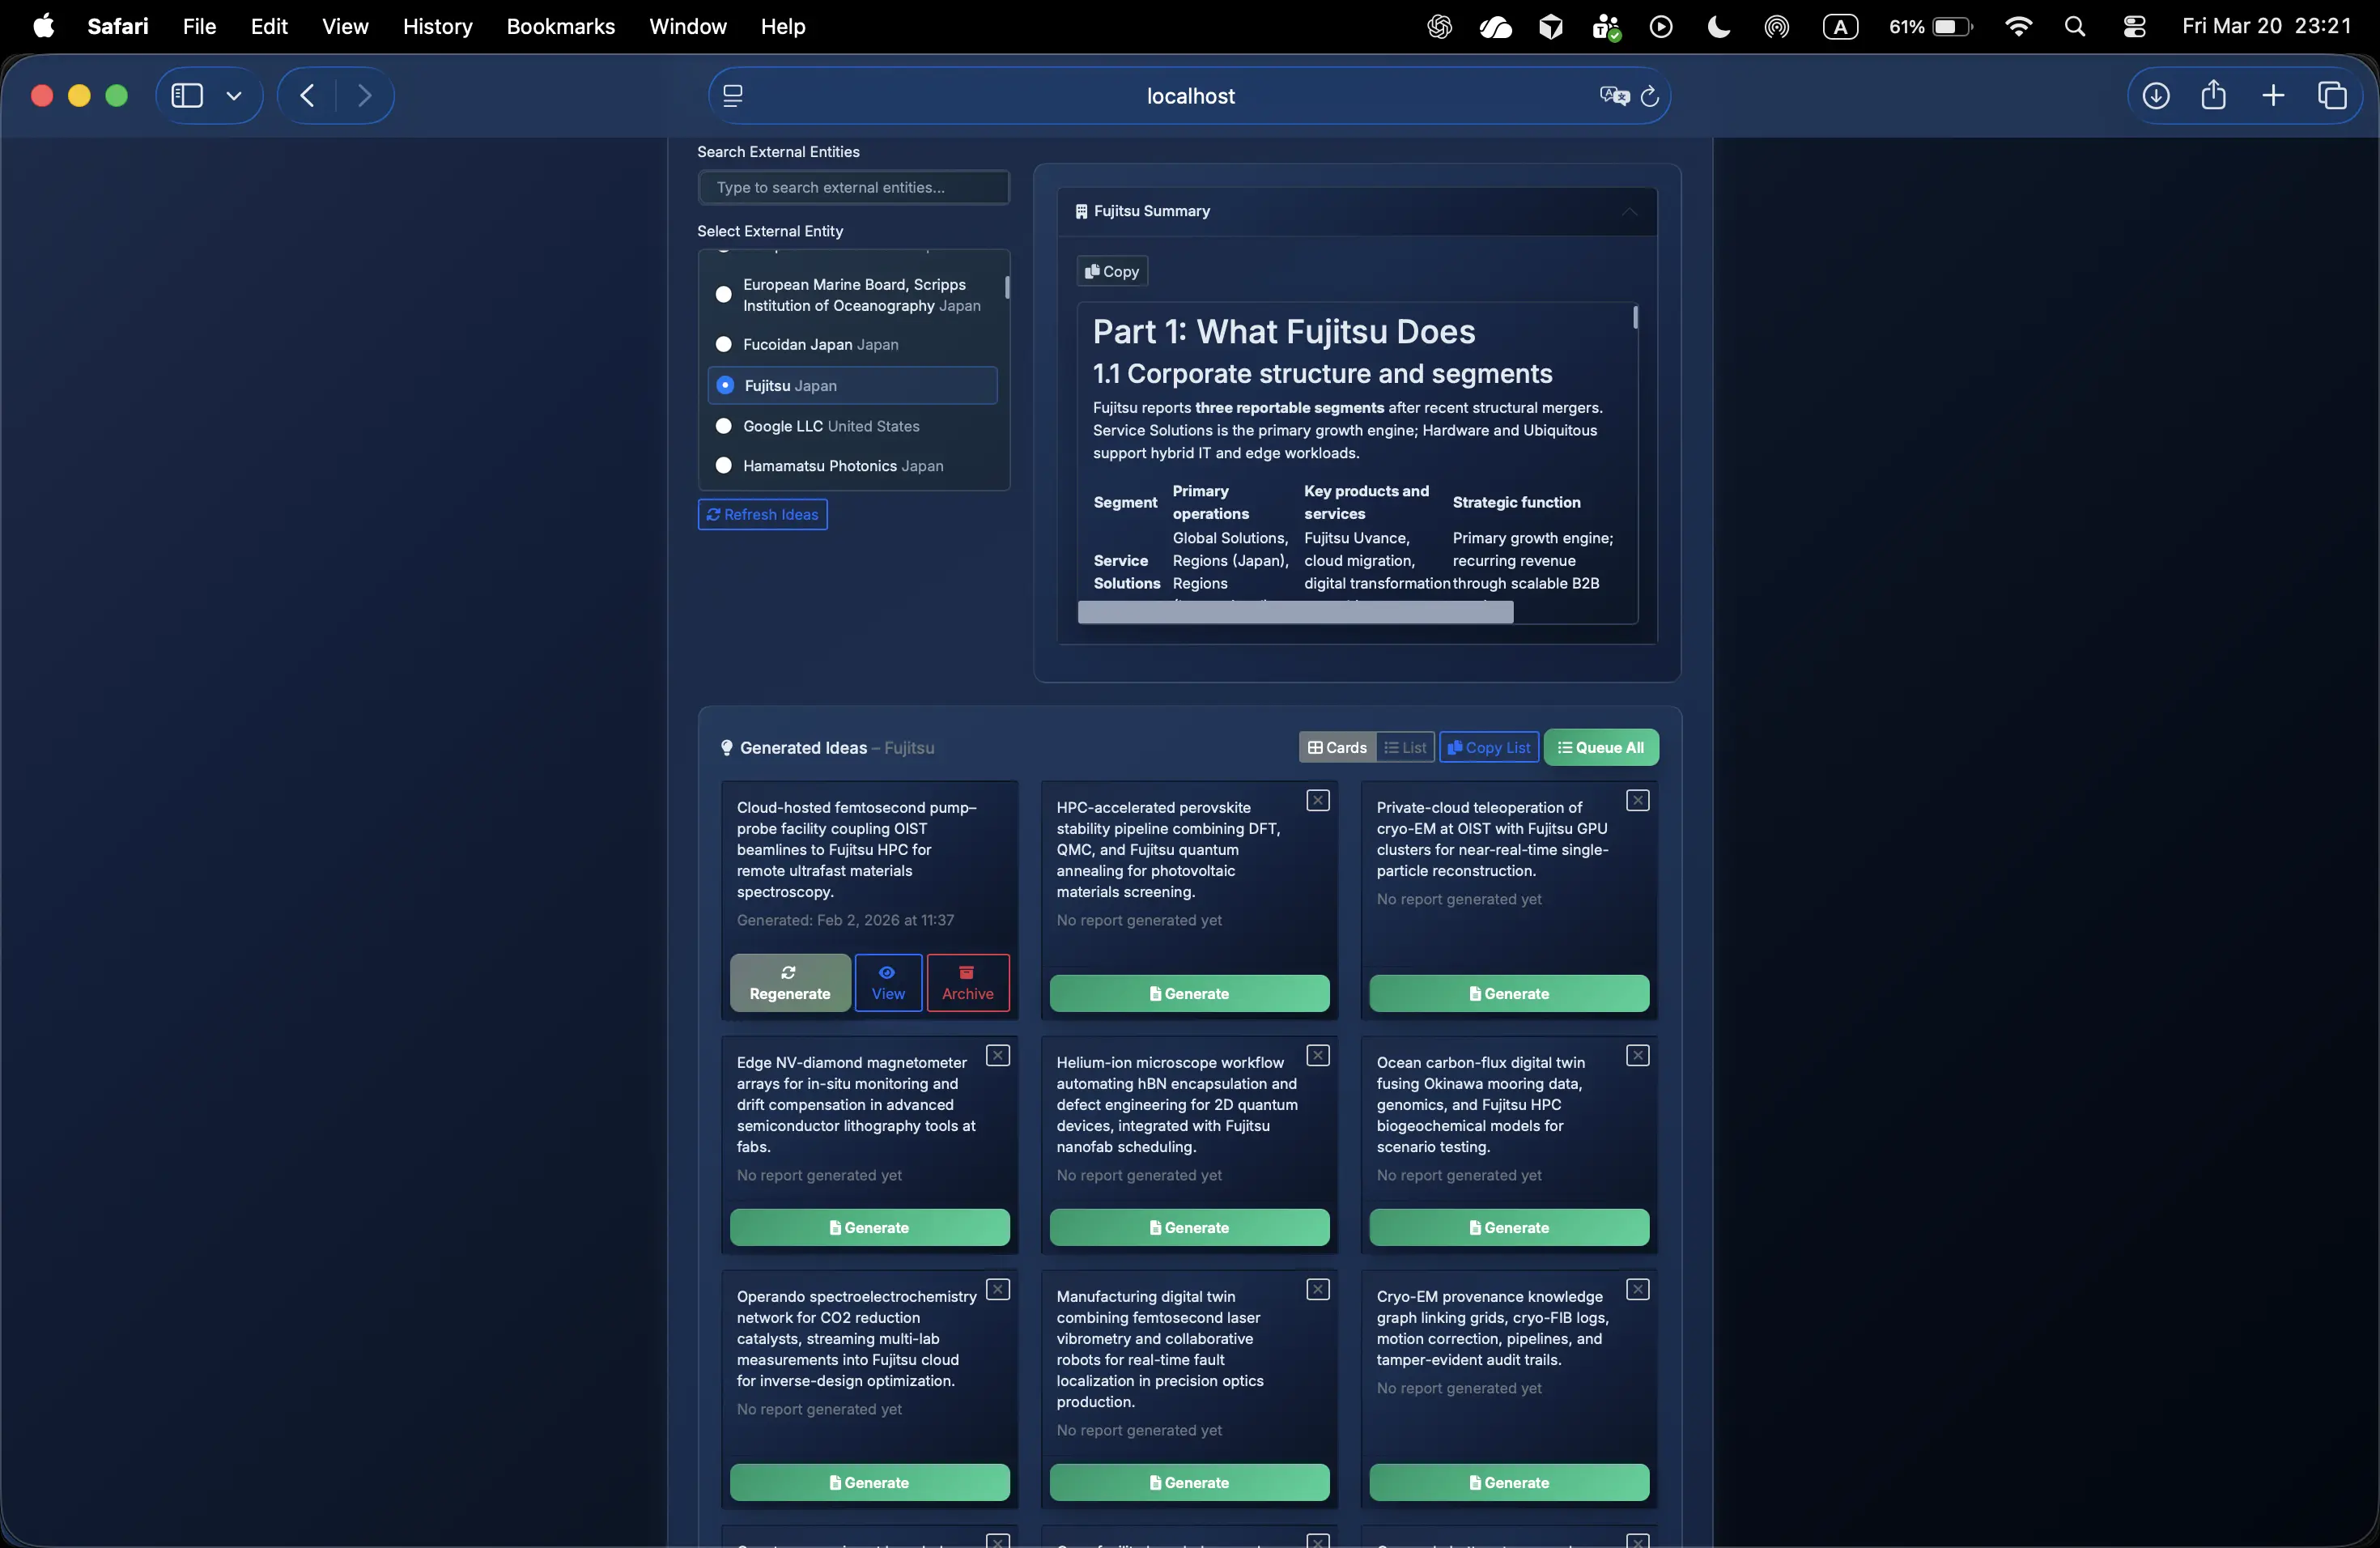2380x1548 pixels.
Task: Click the Wi-Fi icon in the menu bar
Action: tap(2018, 27)
